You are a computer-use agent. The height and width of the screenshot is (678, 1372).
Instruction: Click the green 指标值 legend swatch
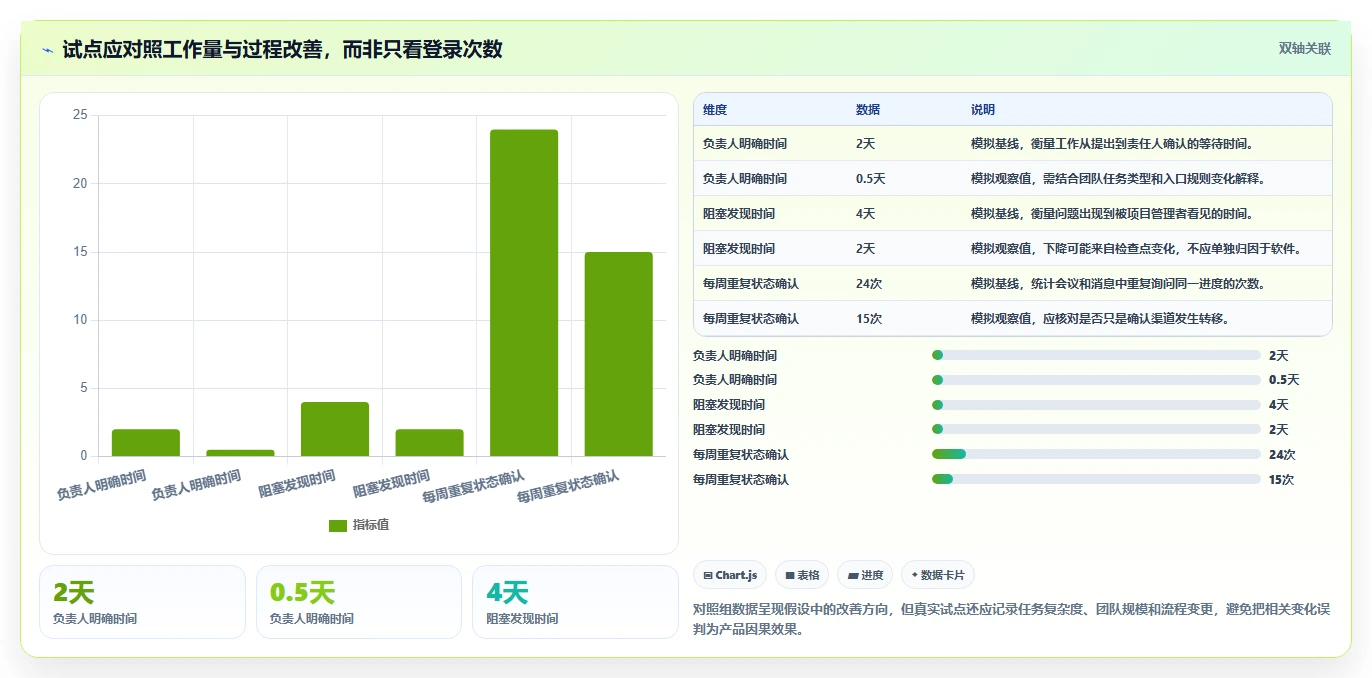coord(338,525)
